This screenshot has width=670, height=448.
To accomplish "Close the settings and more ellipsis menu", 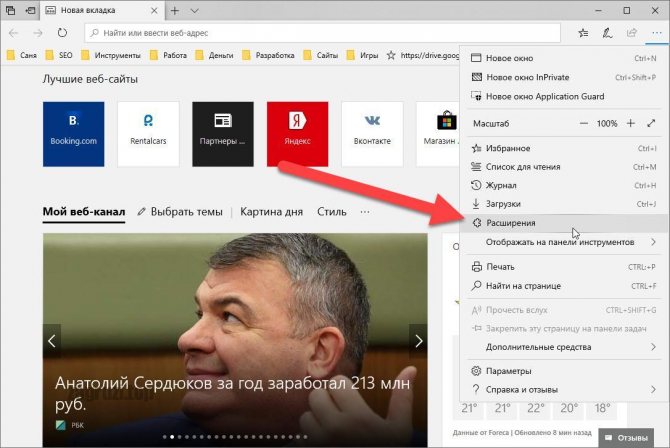I will pos(657,33).
